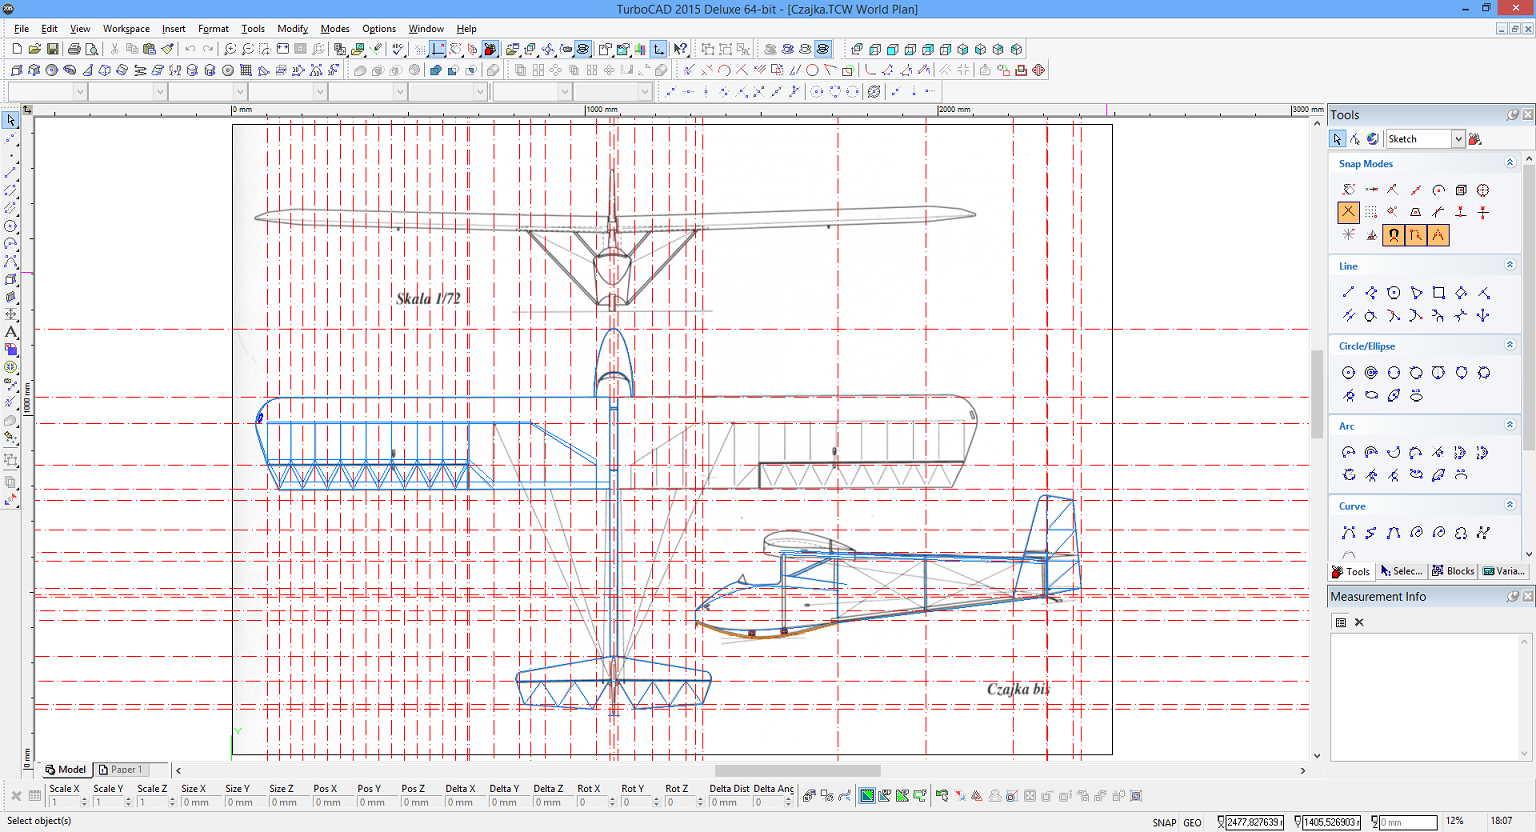Click the Scale X input field
The width and height of the screenshot is (1536, 832).
(x=64, y=802)
